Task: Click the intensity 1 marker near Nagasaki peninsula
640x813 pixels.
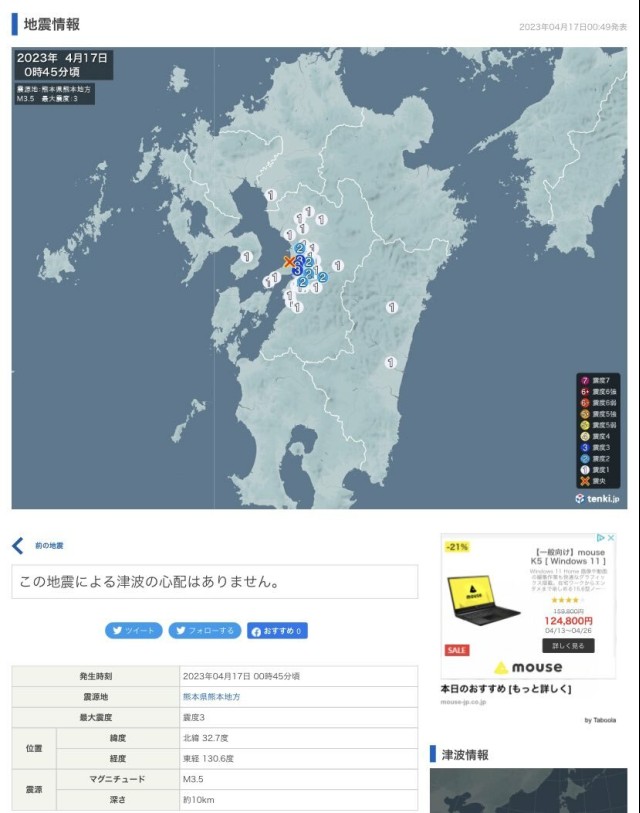Action: (x=246, y=257)
